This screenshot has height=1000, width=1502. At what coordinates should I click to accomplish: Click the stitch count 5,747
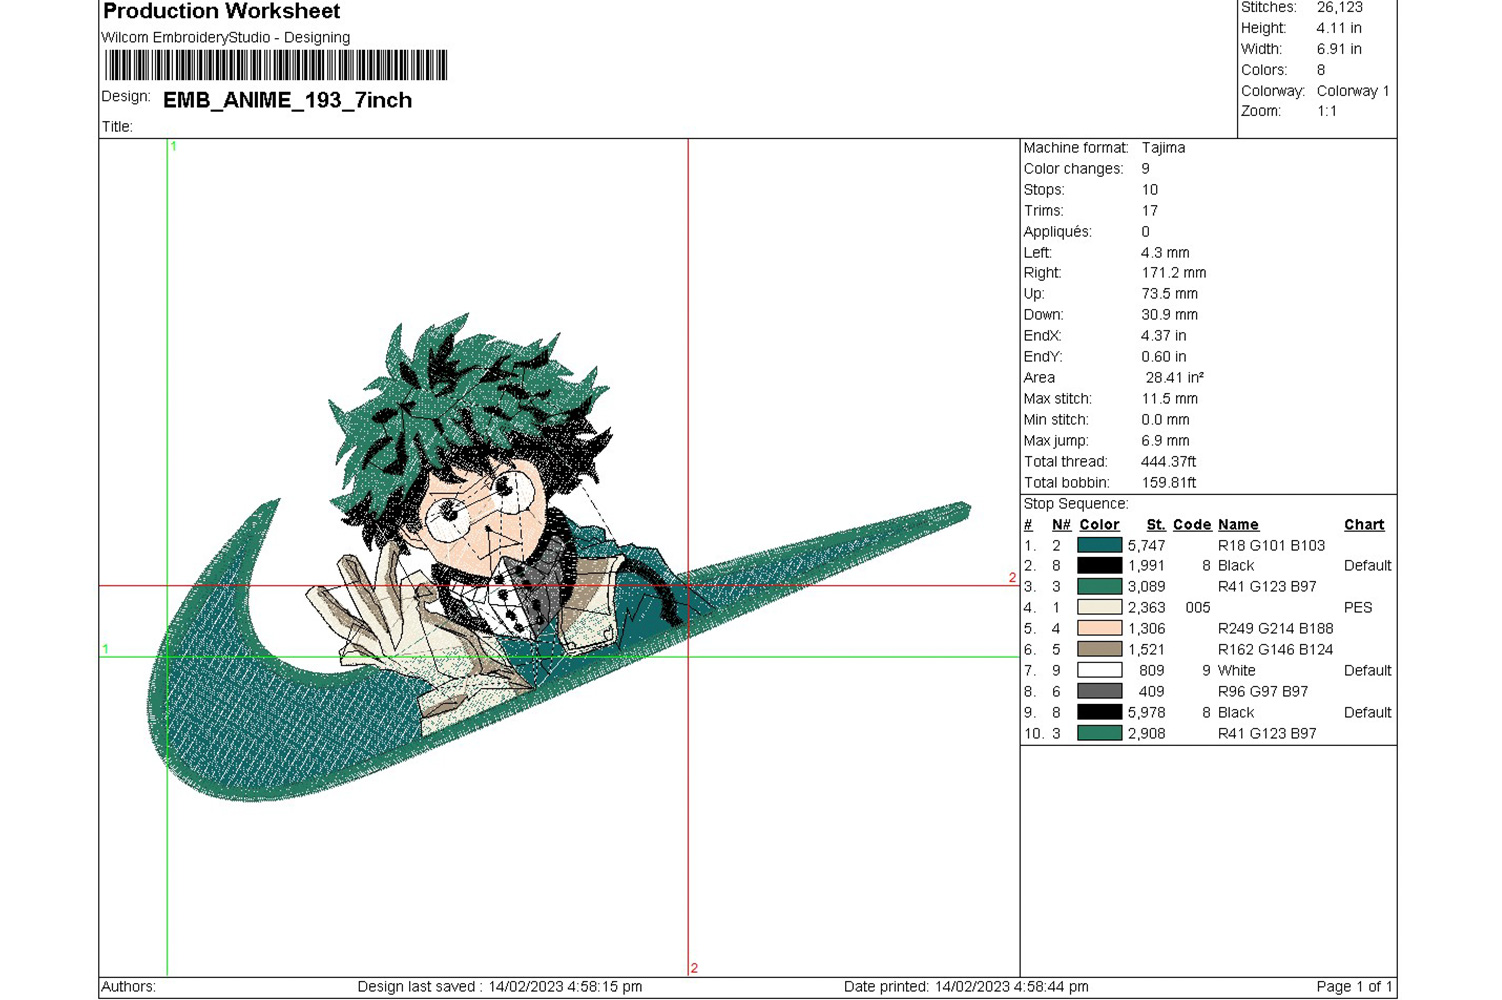[1147, 546]
